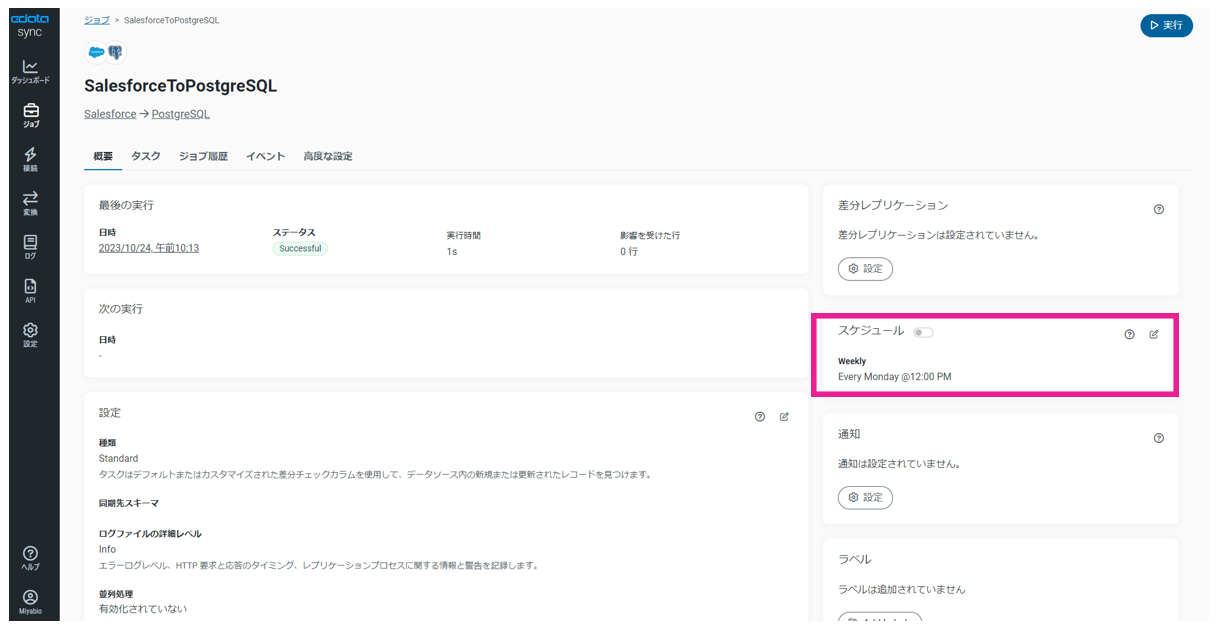This screenshot has width=1231, height=630.
Task: Switch to the 高度な設定 tab
Action: coord(328,156)
